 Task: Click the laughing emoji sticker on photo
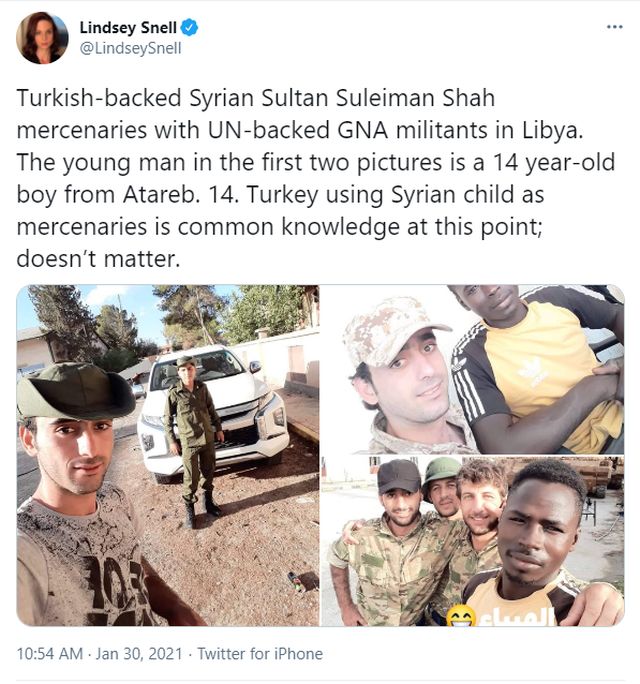tap(462, 616)
